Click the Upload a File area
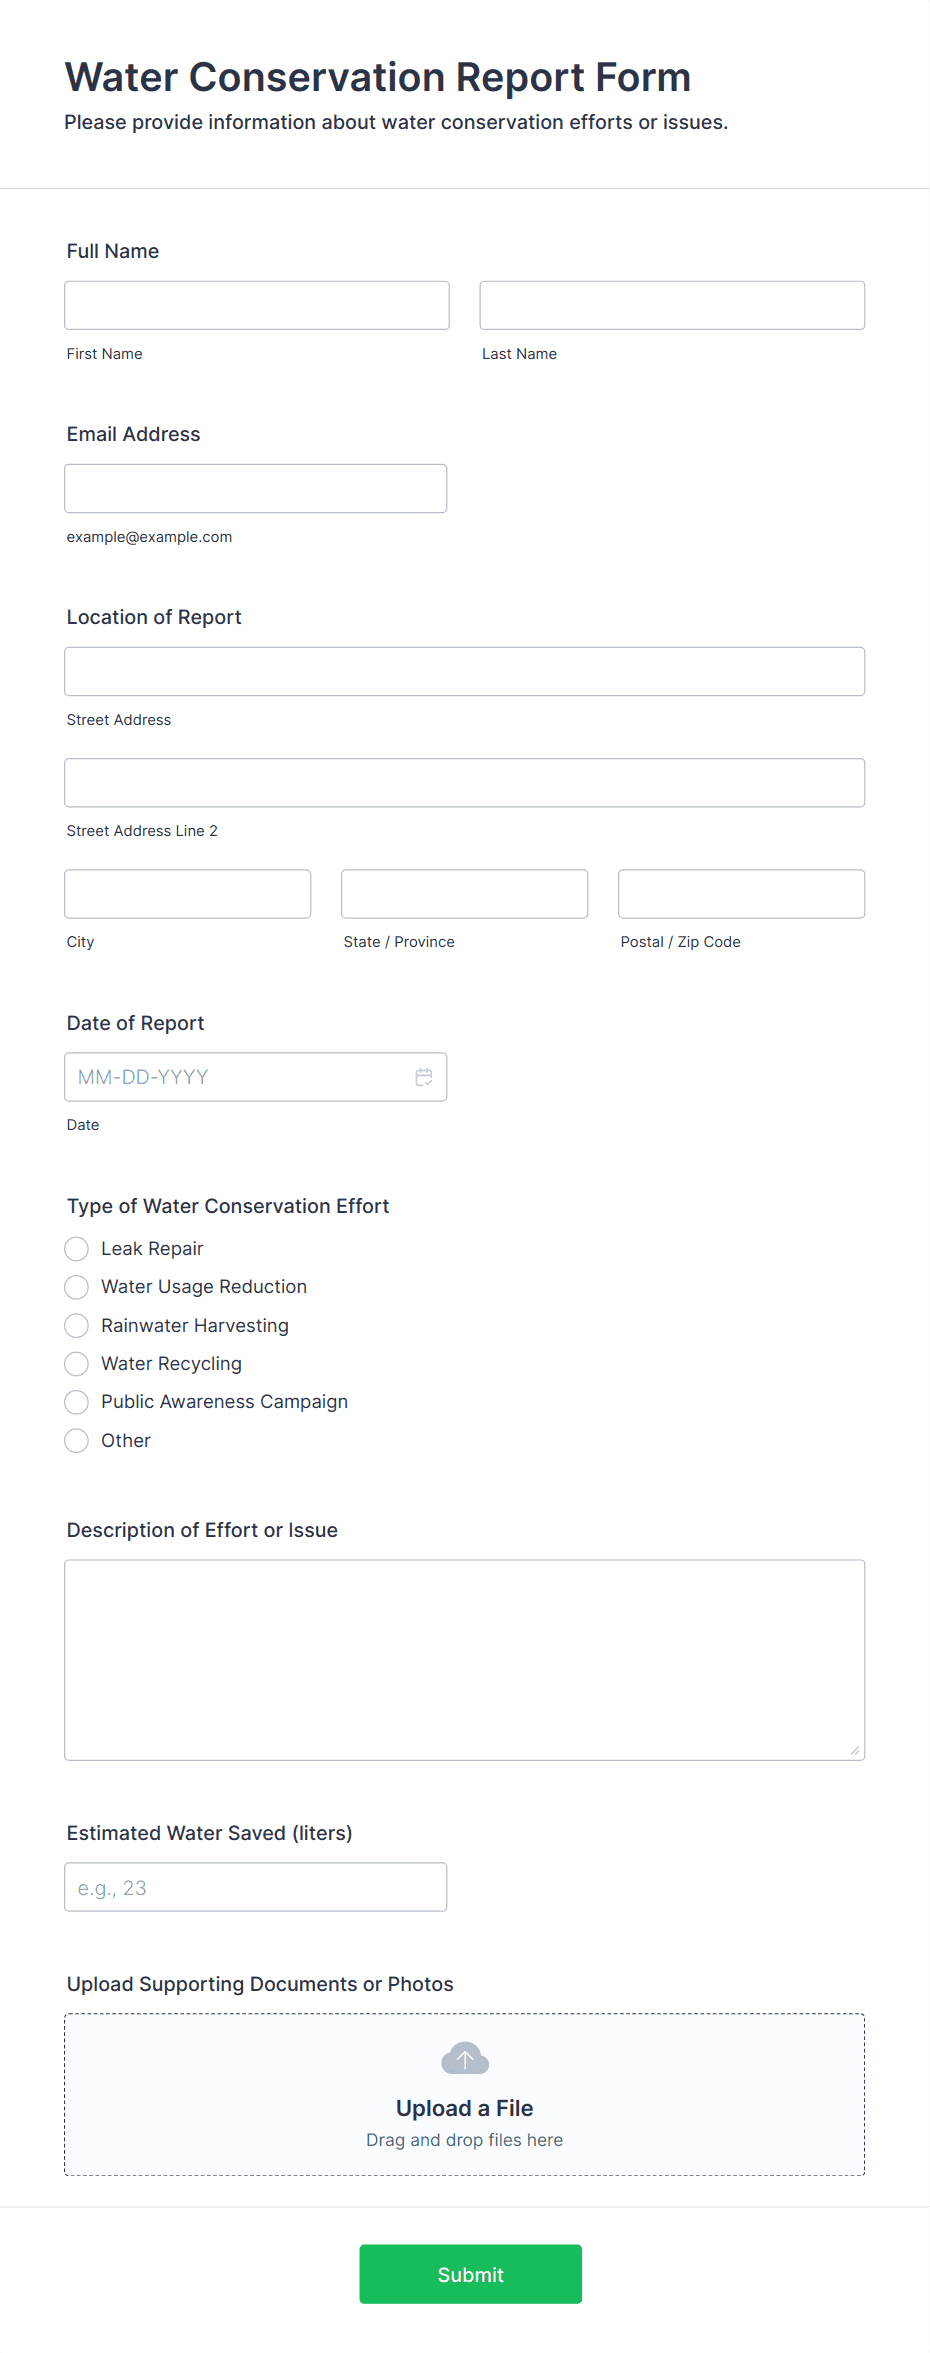Screen dimensions: 930x2353 (x=464, y=2108)
